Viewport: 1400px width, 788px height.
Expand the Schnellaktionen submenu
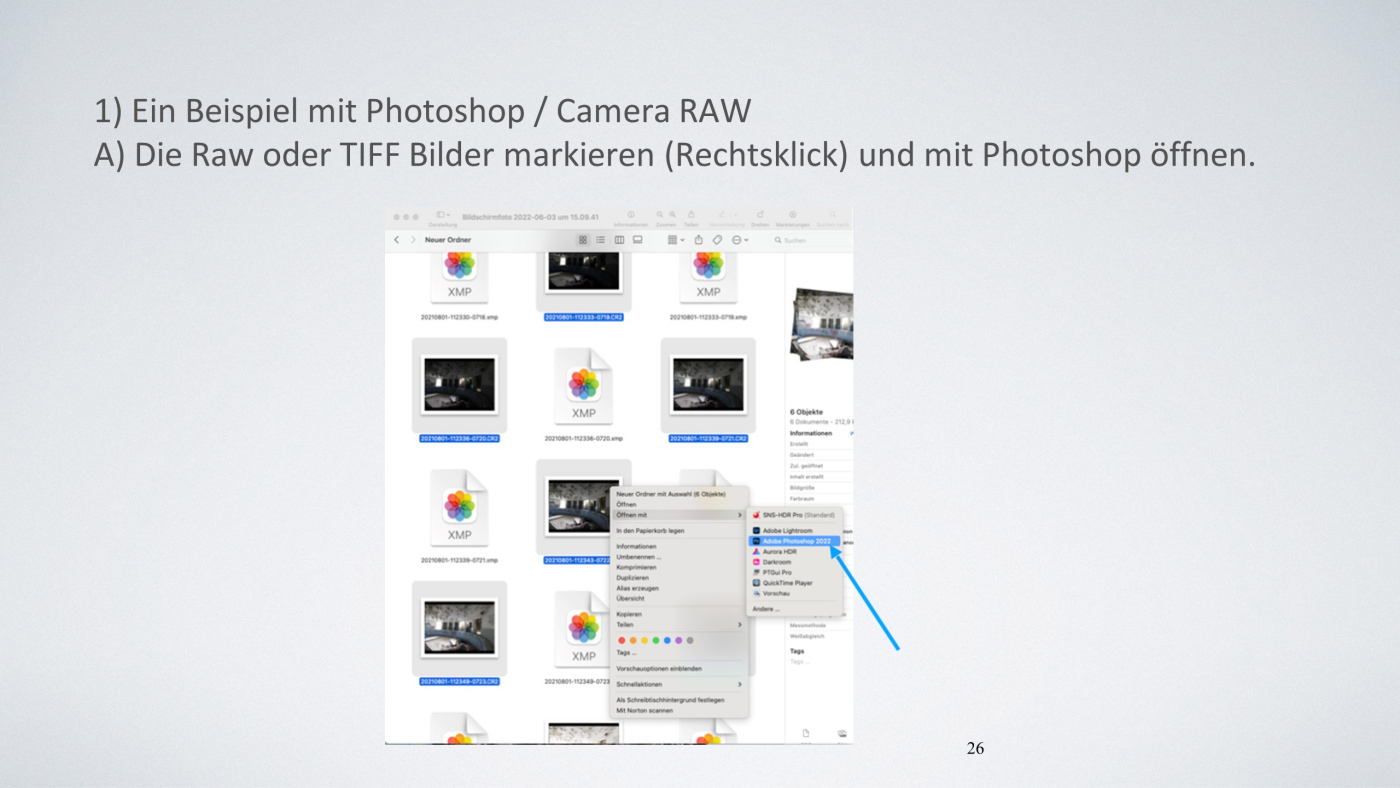tap(680, 684)
